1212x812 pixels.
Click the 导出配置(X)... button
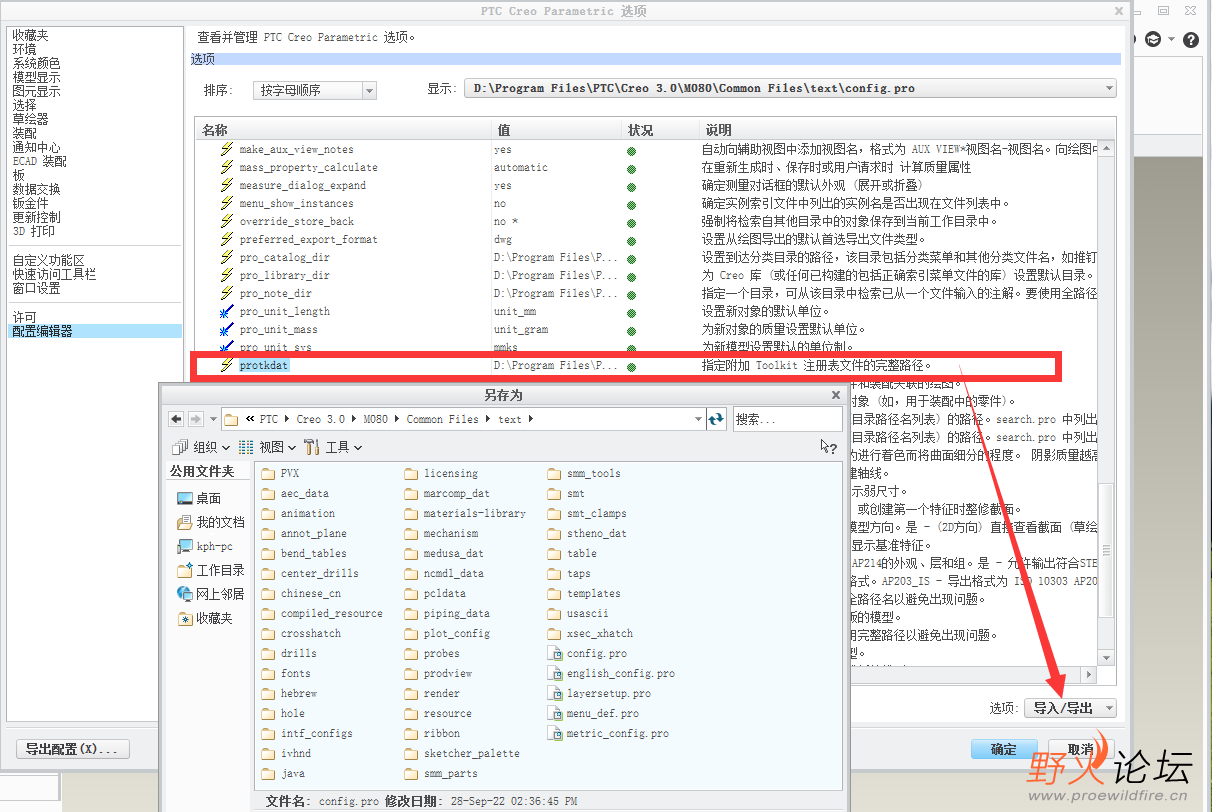(73, 749)
